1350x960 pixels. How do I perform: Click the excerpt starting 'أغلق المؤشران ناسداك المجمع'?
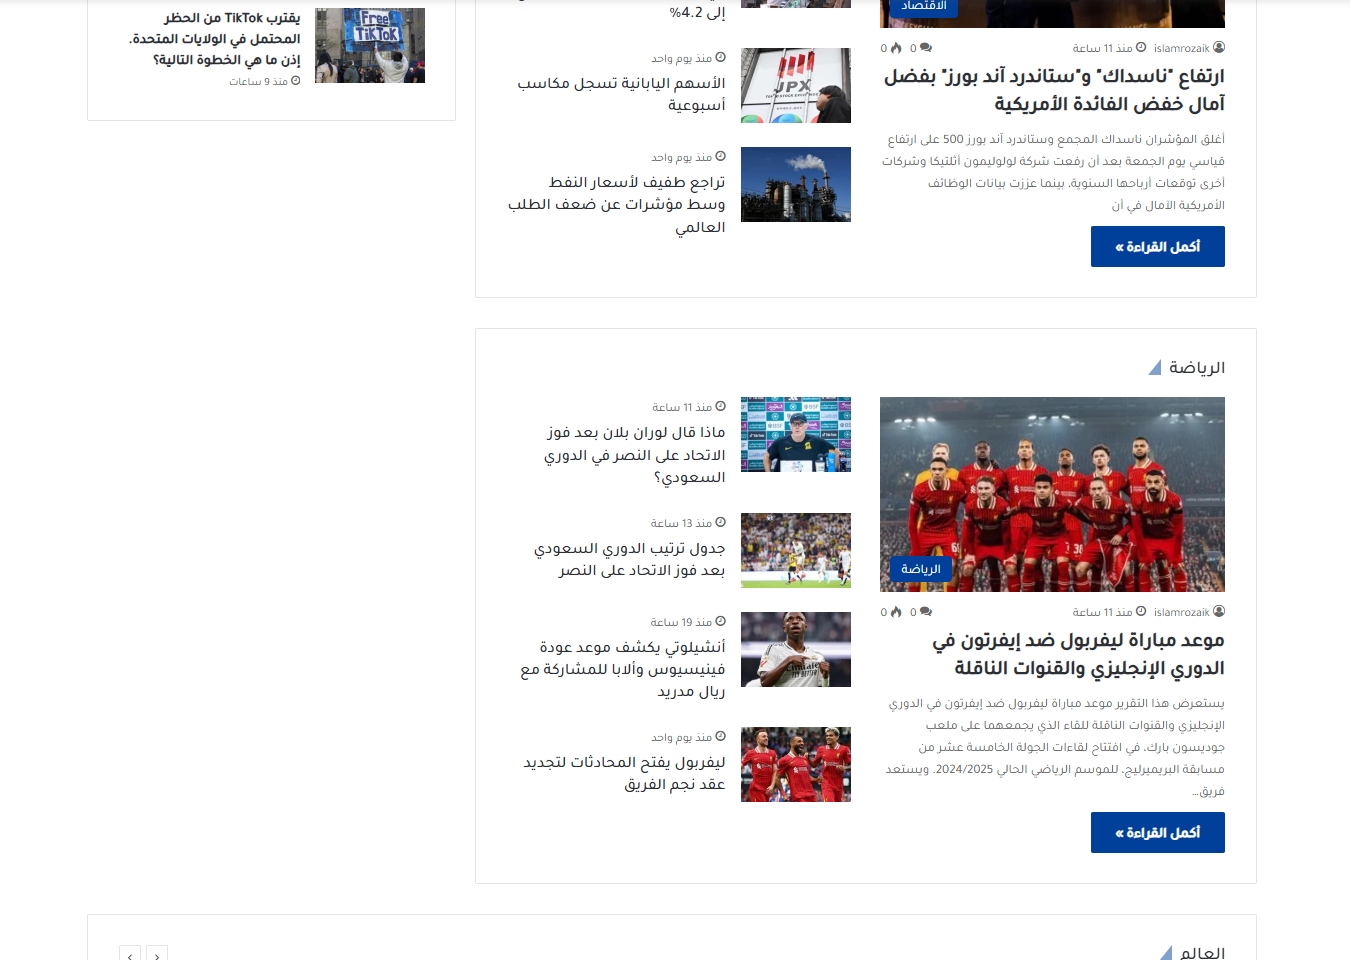point(1053,172)
